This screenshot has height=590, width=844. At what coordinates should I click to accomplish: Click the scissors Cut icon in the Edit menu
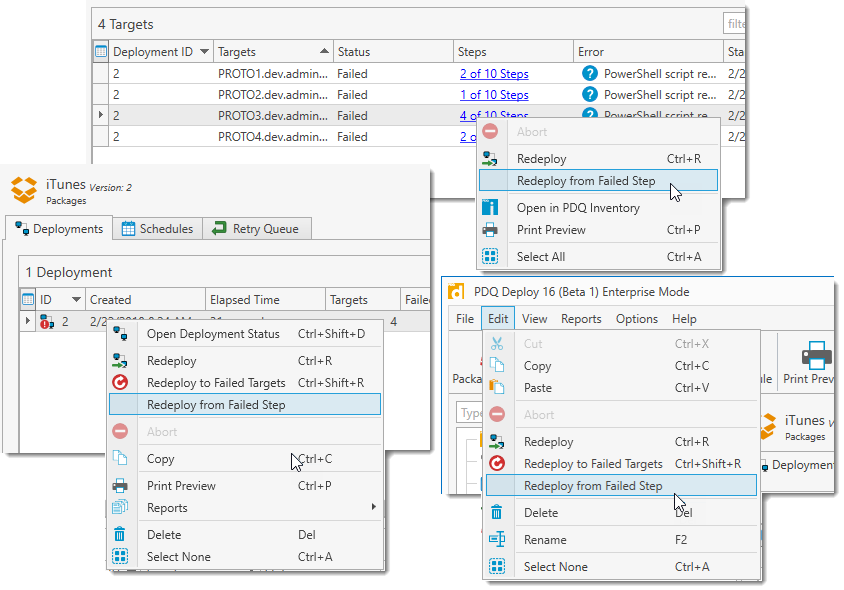[x=497, y=343]
